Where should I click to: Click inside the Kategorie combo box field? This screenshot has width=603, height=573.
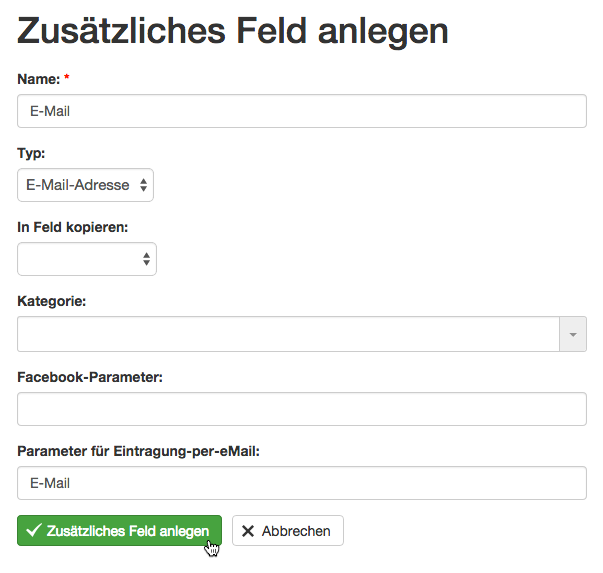288,334
